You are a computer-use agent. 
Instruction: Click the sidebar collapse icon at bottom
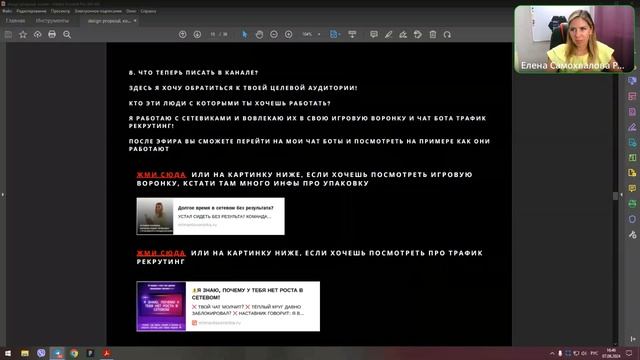[x=633, y=339]
